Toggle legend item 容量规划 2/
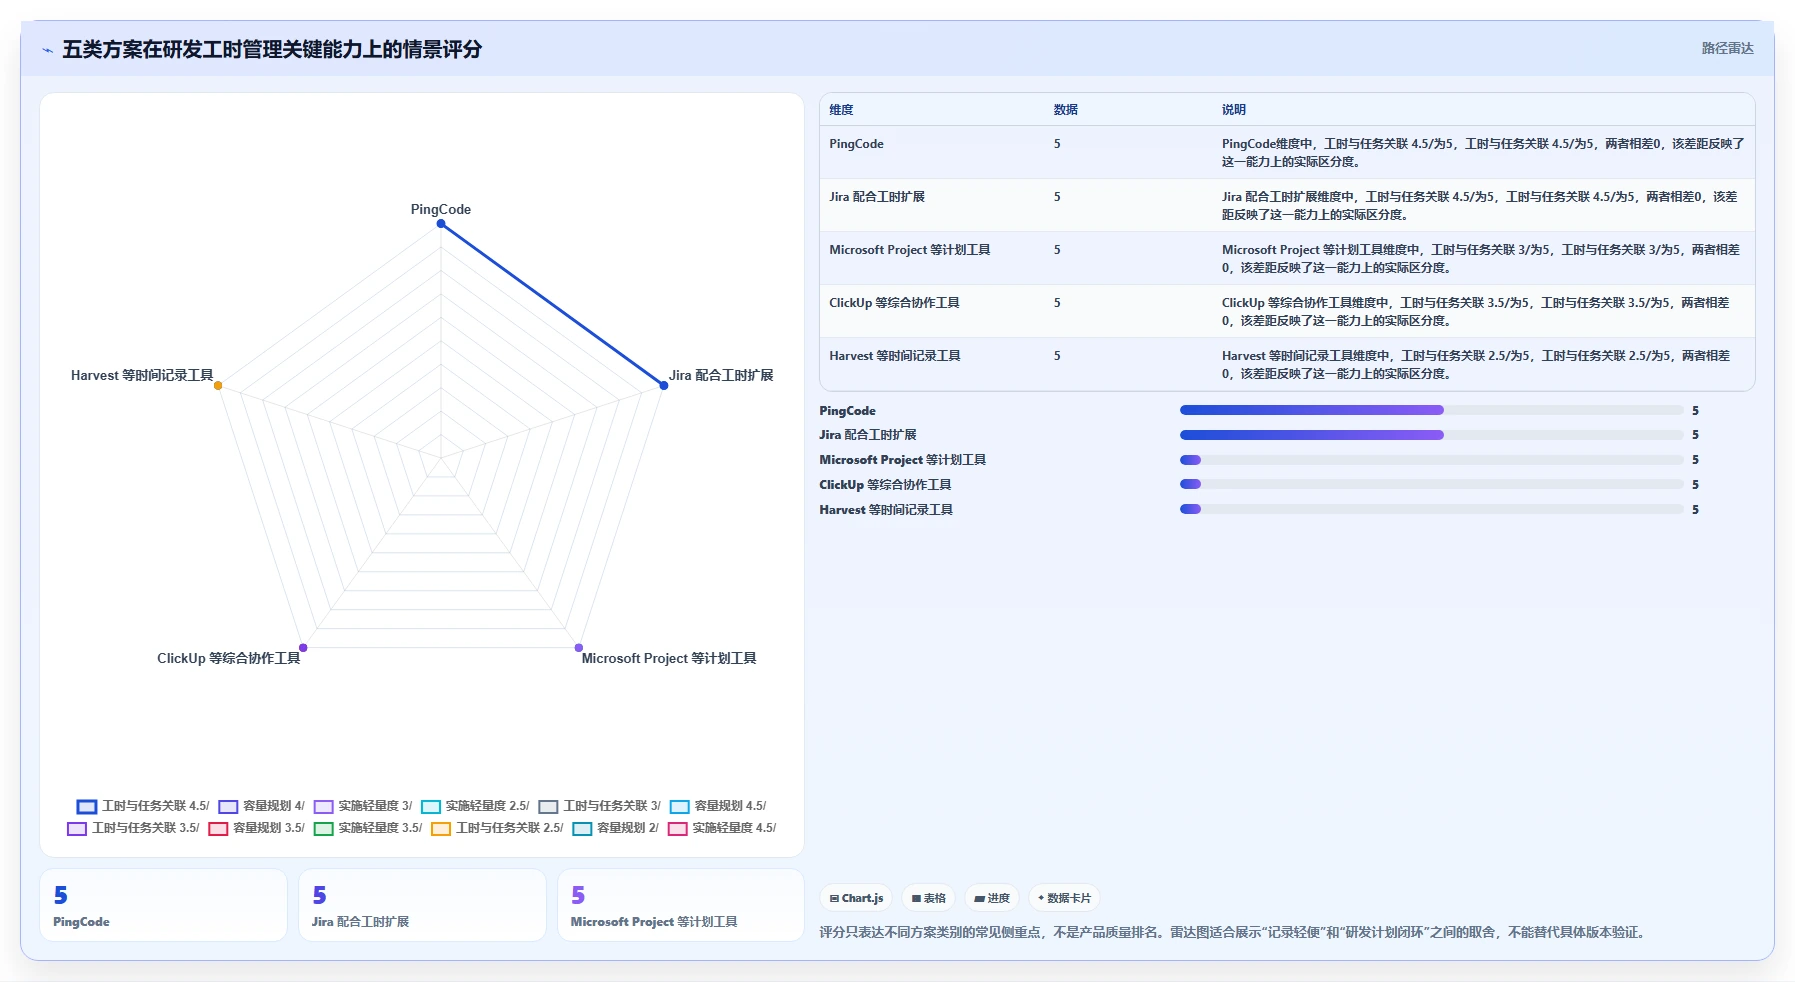Viewport: 1795px width, 982px height. pos(616,828)
